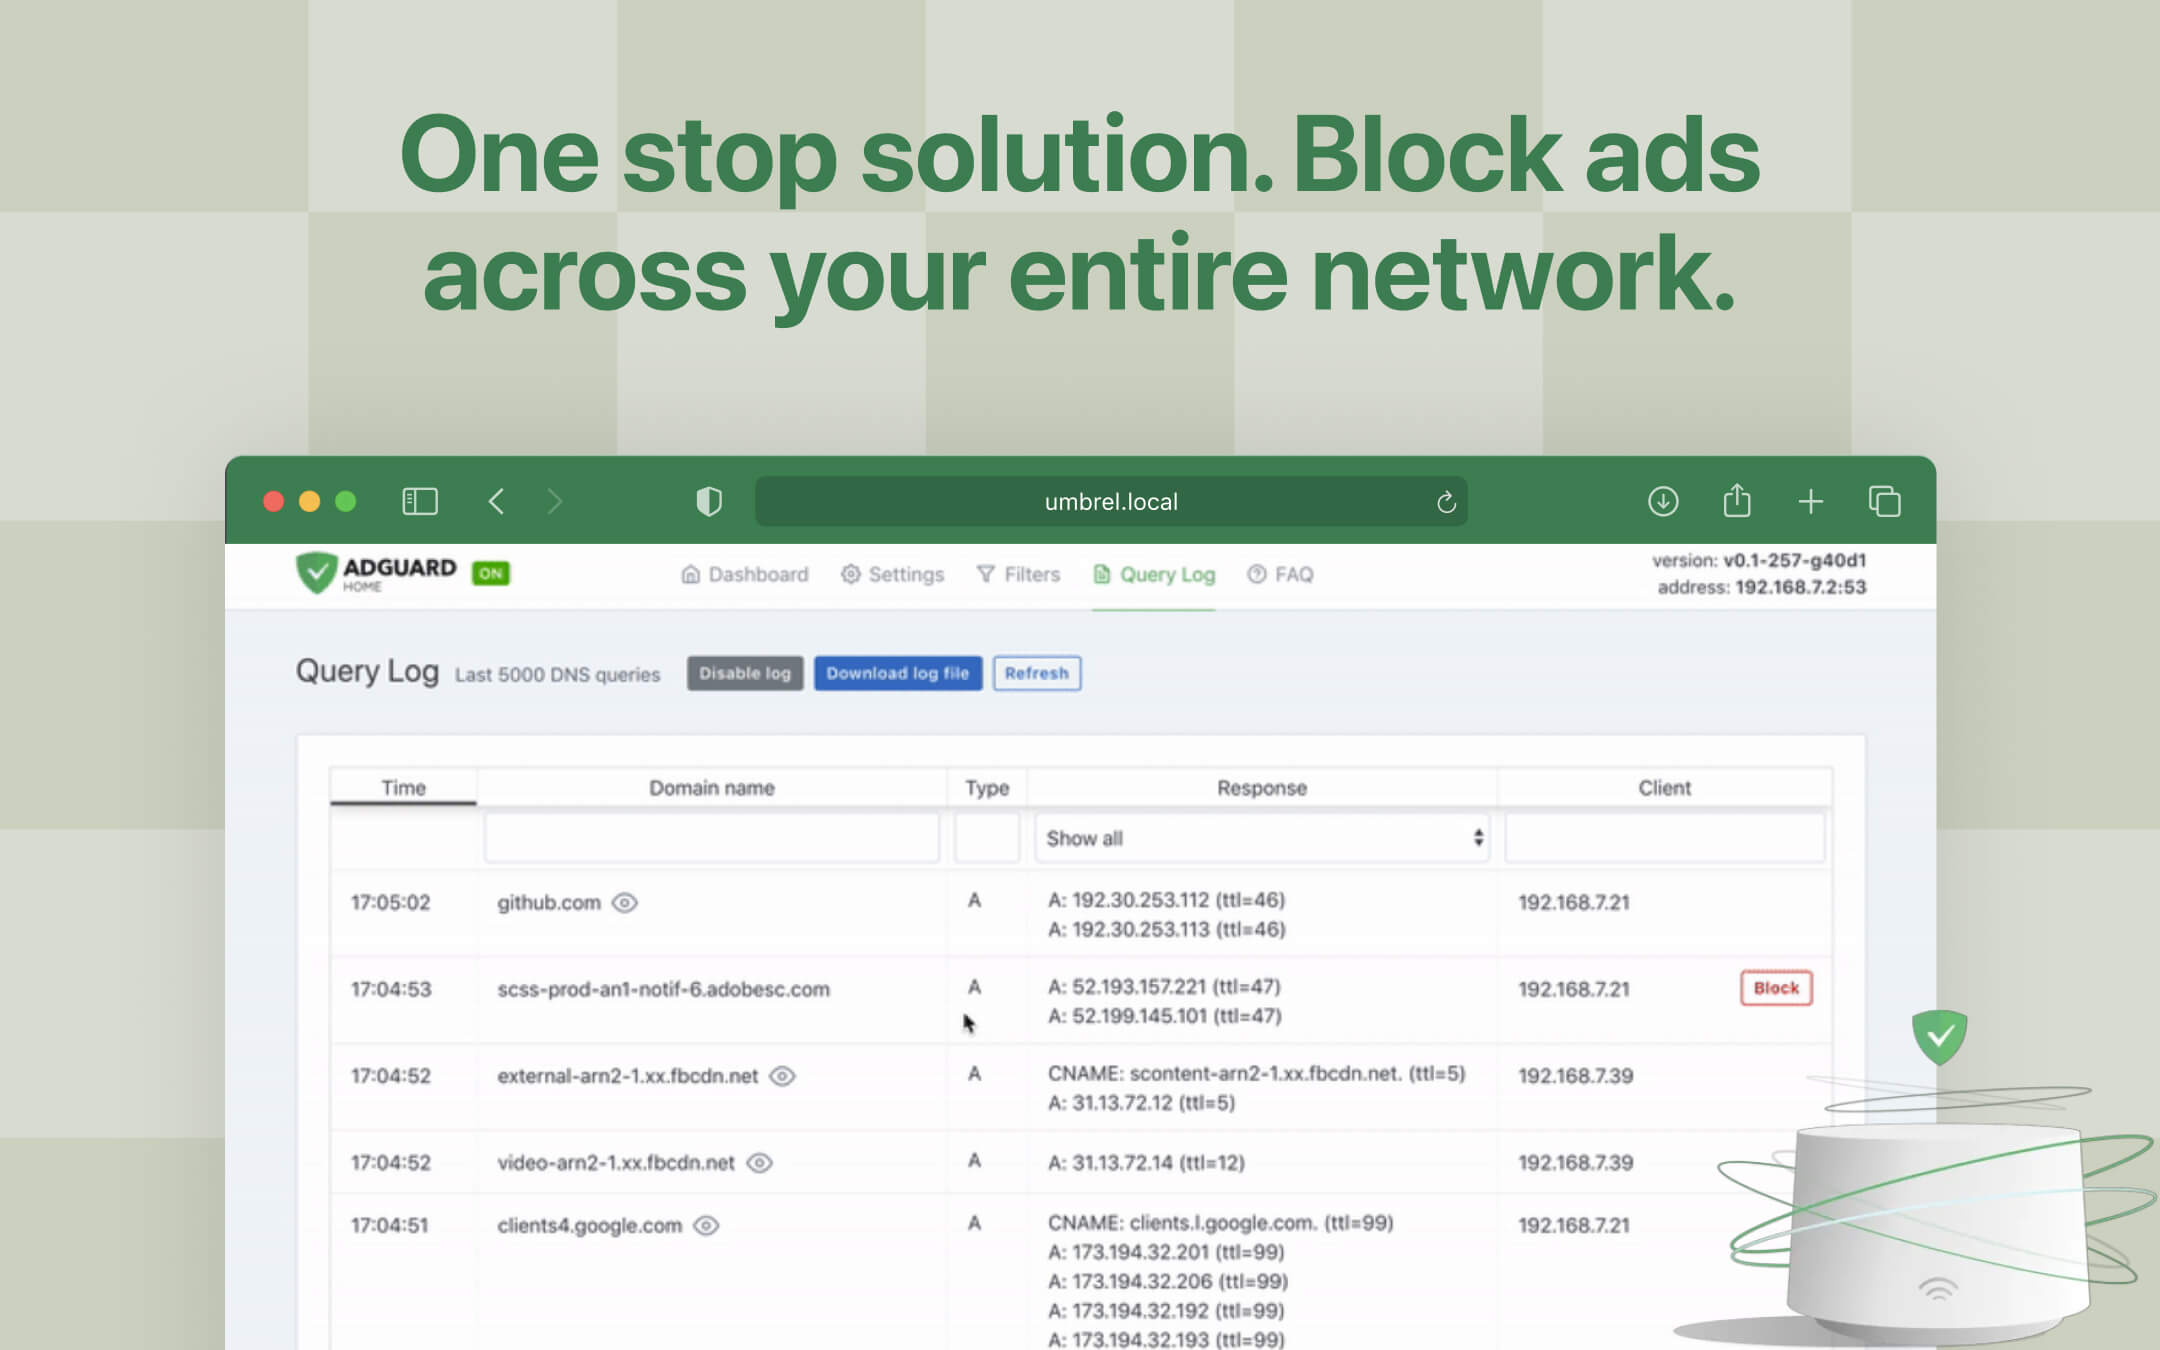This screenshot has height=1350, width=2160.
Task: Open the browser downloads icon
Action: coord(1663,501)
